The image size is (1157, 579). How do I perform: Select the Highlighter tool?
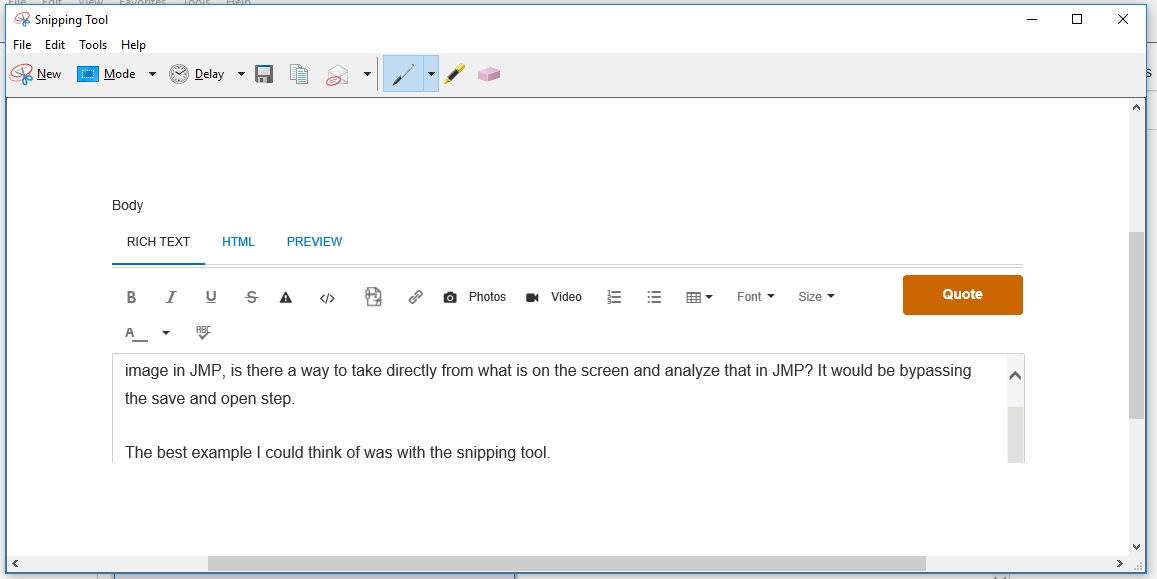point(454,73)
